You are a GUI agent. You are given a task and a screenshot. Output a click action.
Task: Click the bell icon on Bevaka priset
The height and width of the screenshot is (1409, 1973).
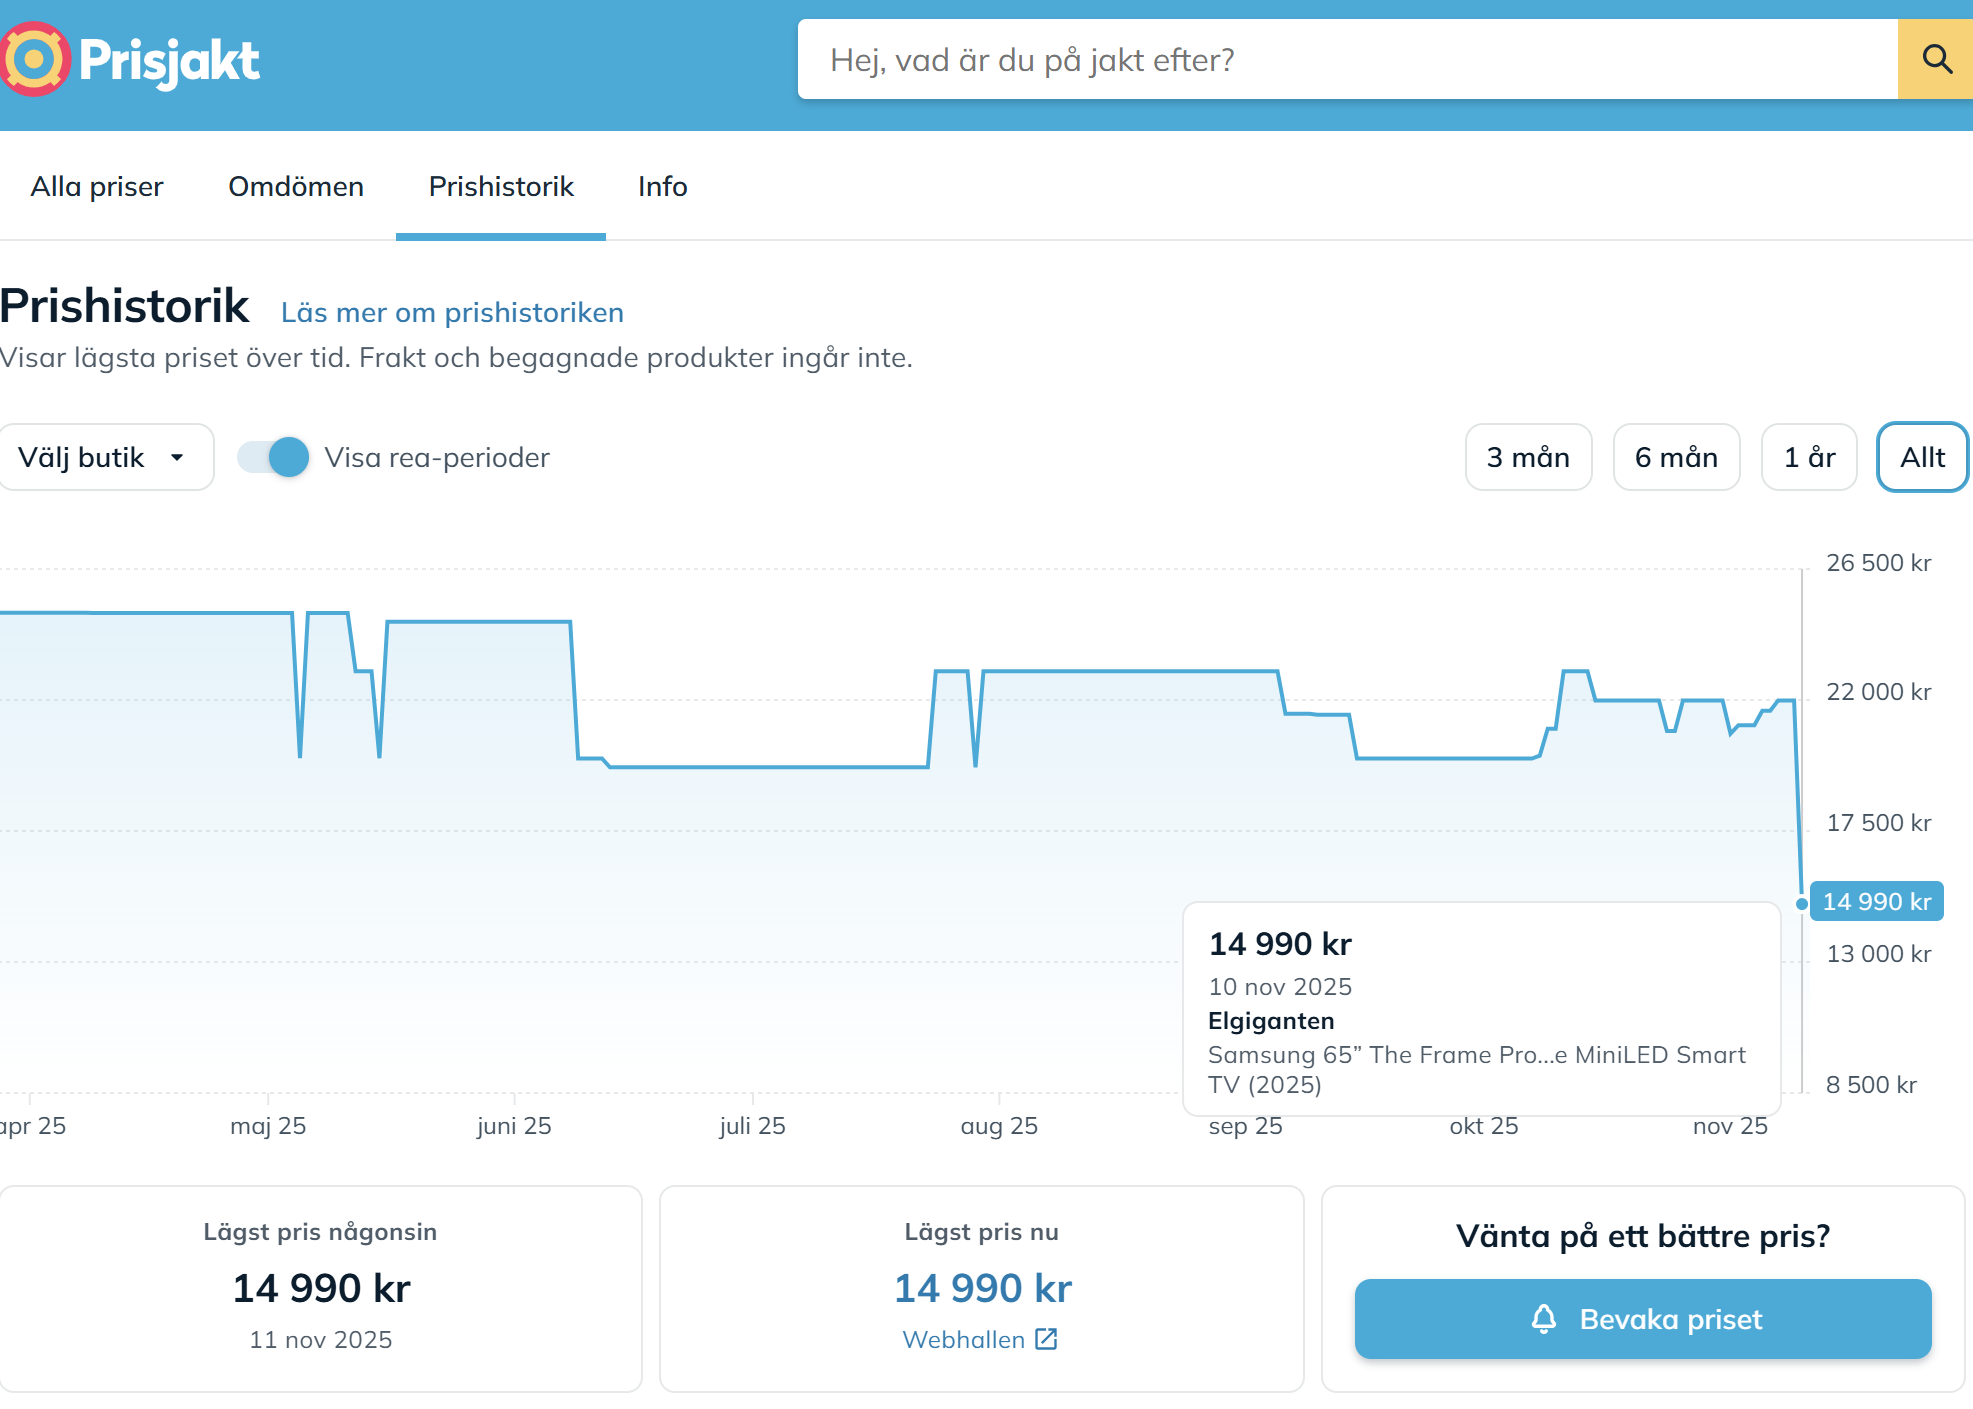point(1543,1319)
